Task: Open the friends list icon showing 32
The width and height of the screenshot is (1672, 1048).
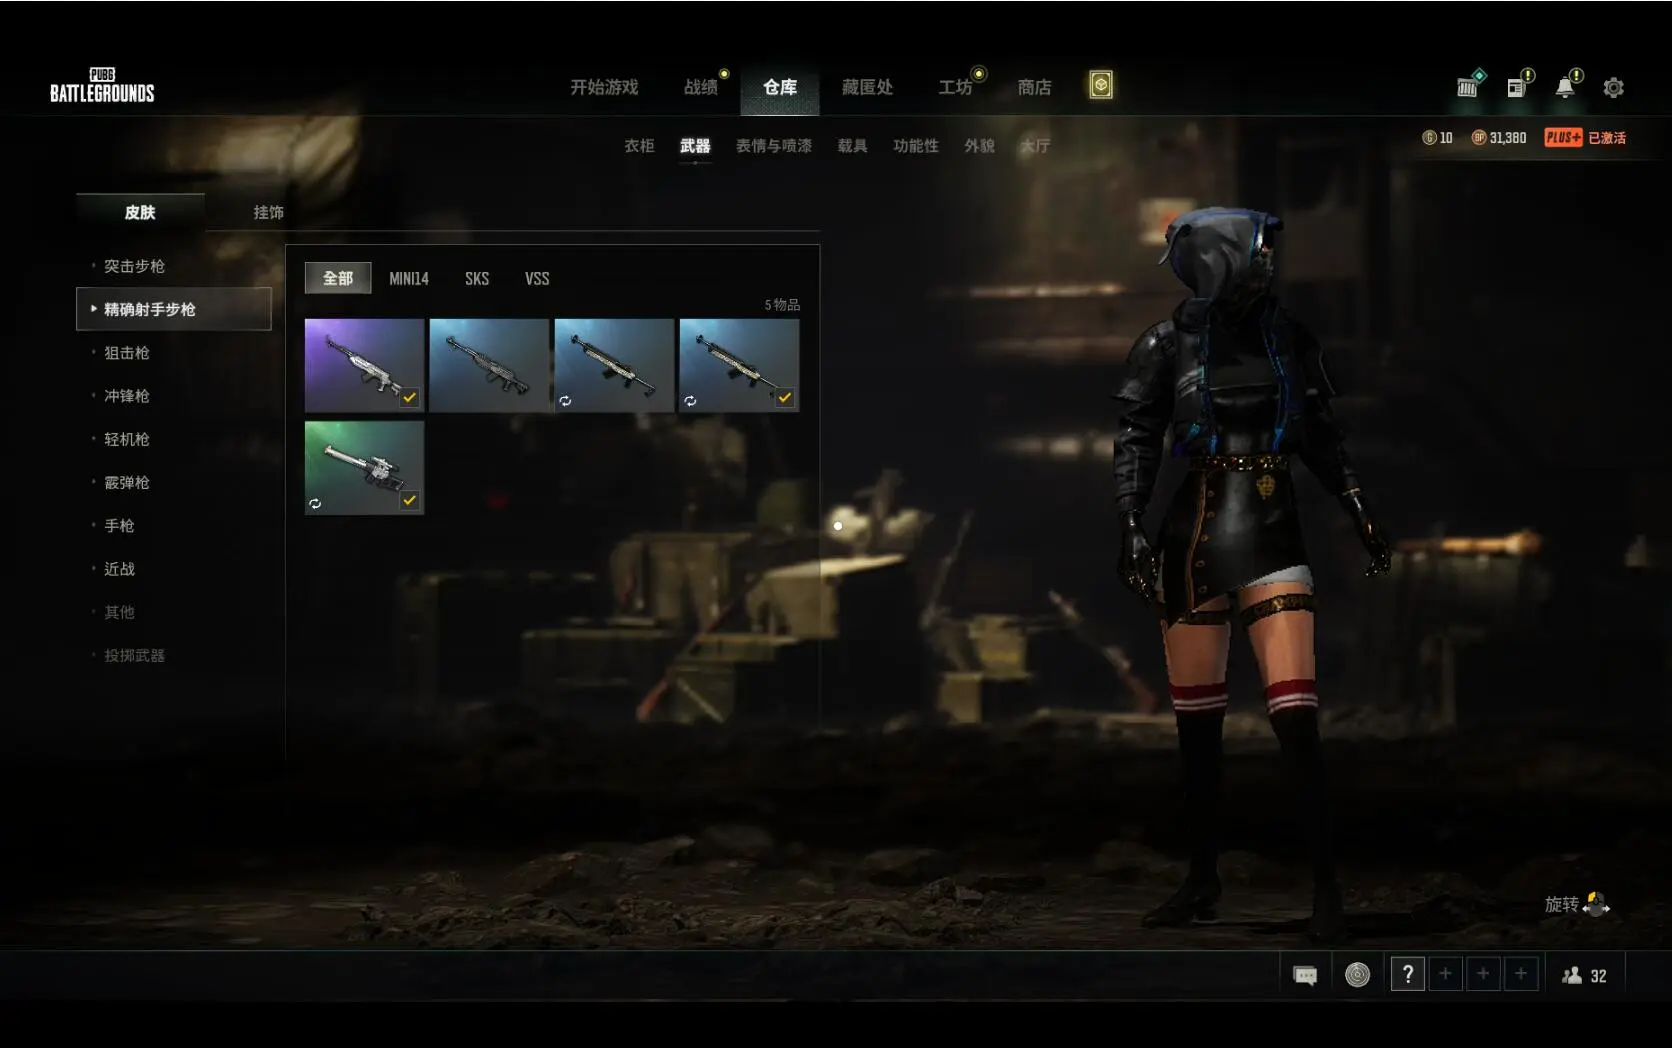Action: (1572, 975)
